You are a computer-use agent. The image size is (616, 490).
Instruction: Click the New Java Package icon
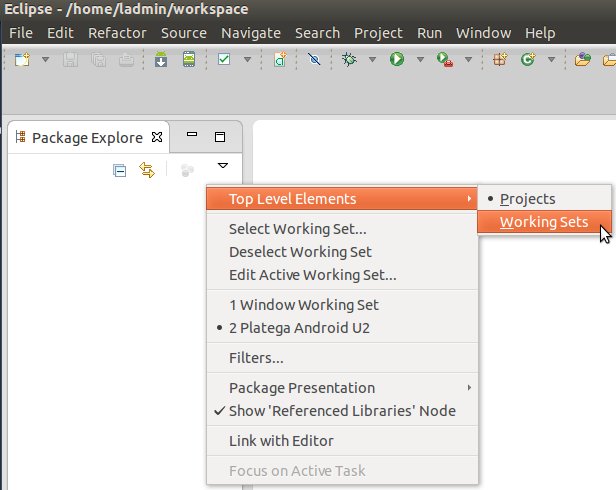coord(500,60)
